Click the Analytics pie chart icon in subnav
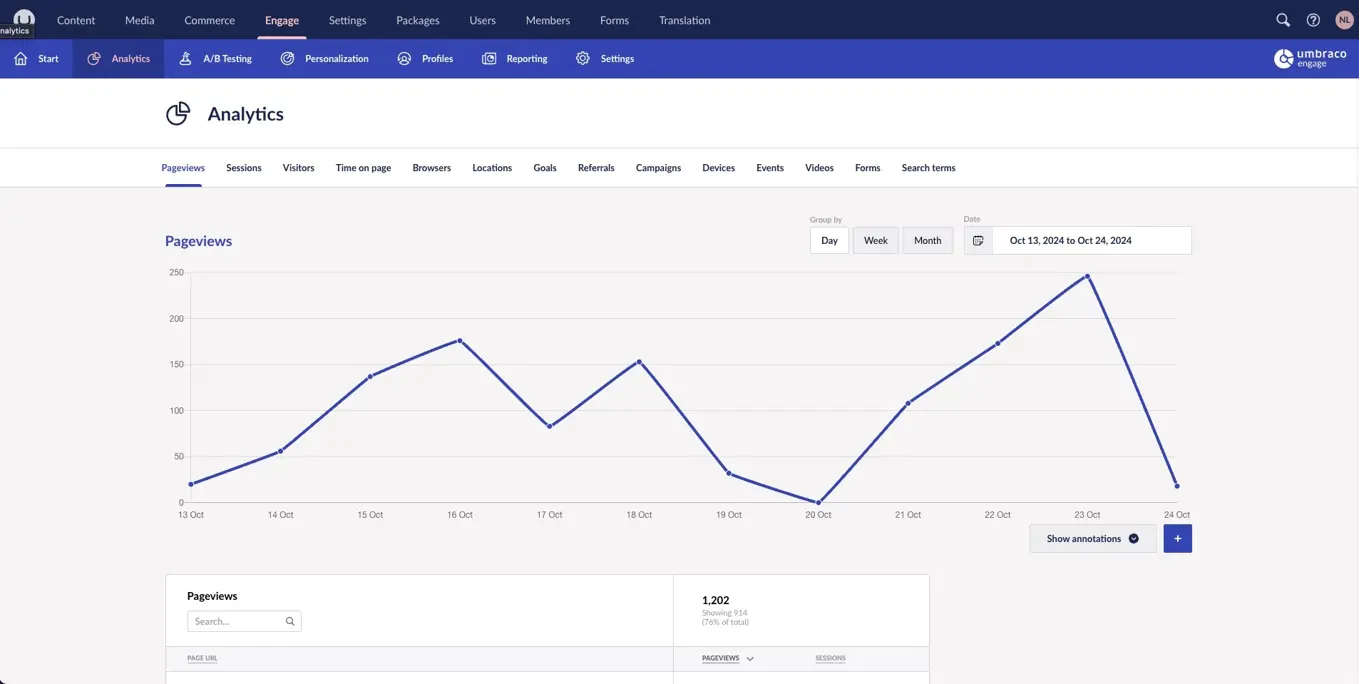1360x684 pixels. point(94,59)
